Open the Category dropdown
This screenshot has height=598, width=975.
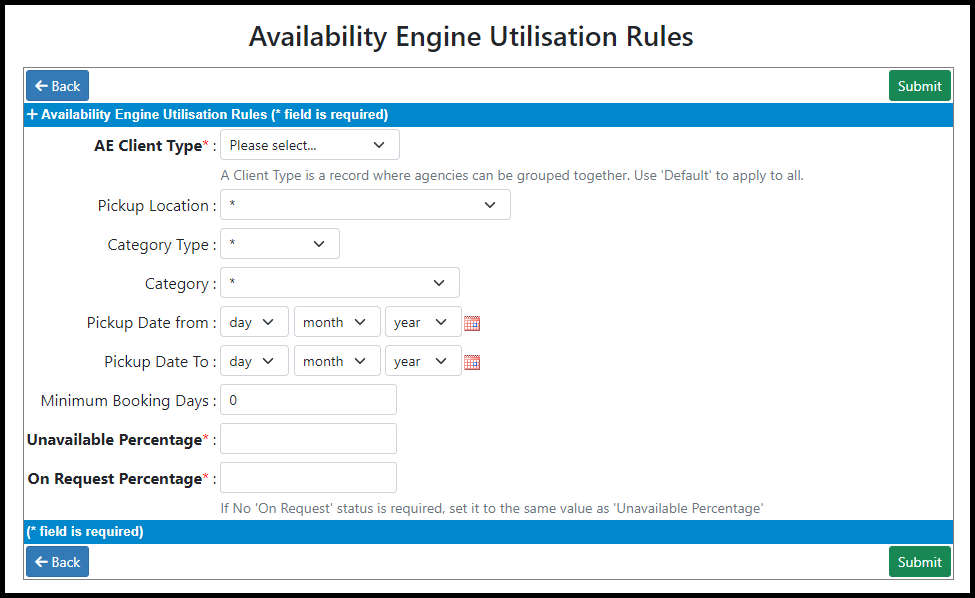tap(340, 283)
